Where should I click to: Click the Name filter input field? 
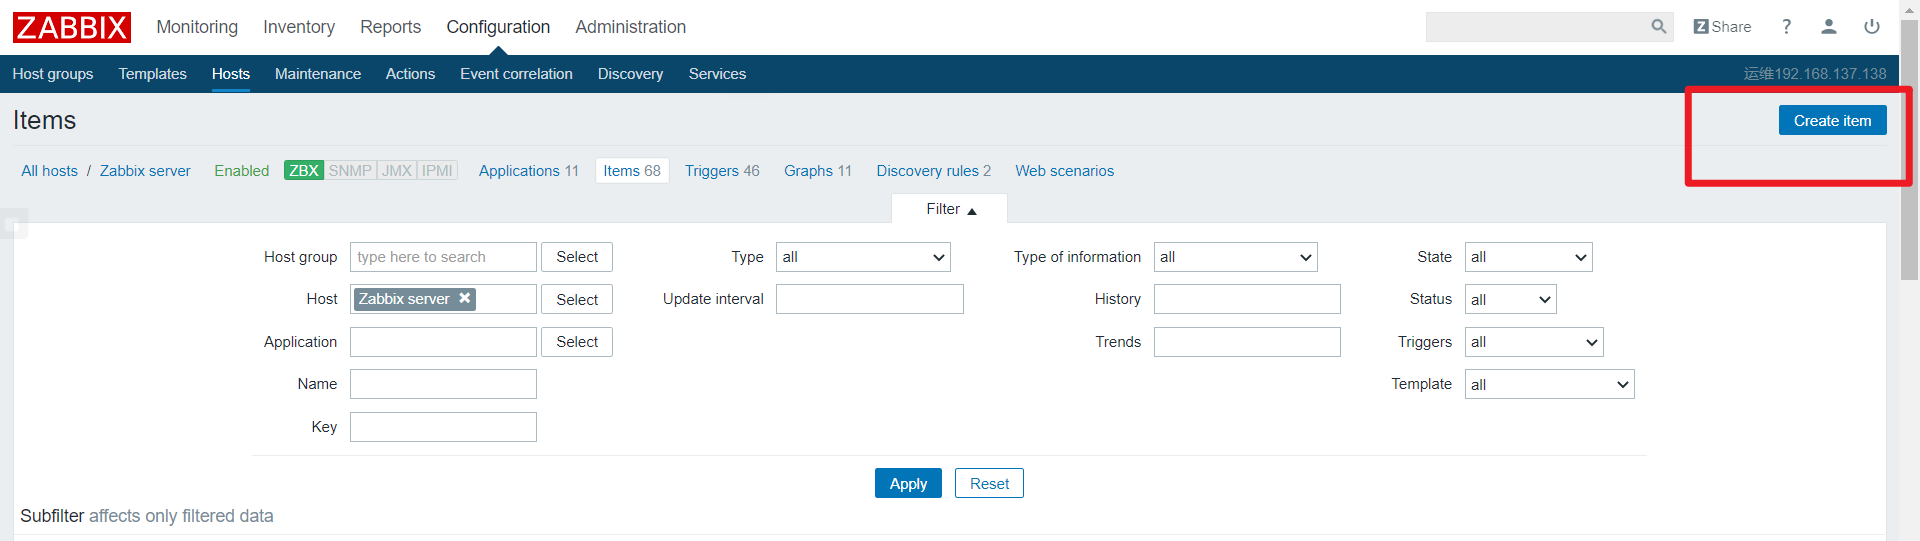[443, 385]
